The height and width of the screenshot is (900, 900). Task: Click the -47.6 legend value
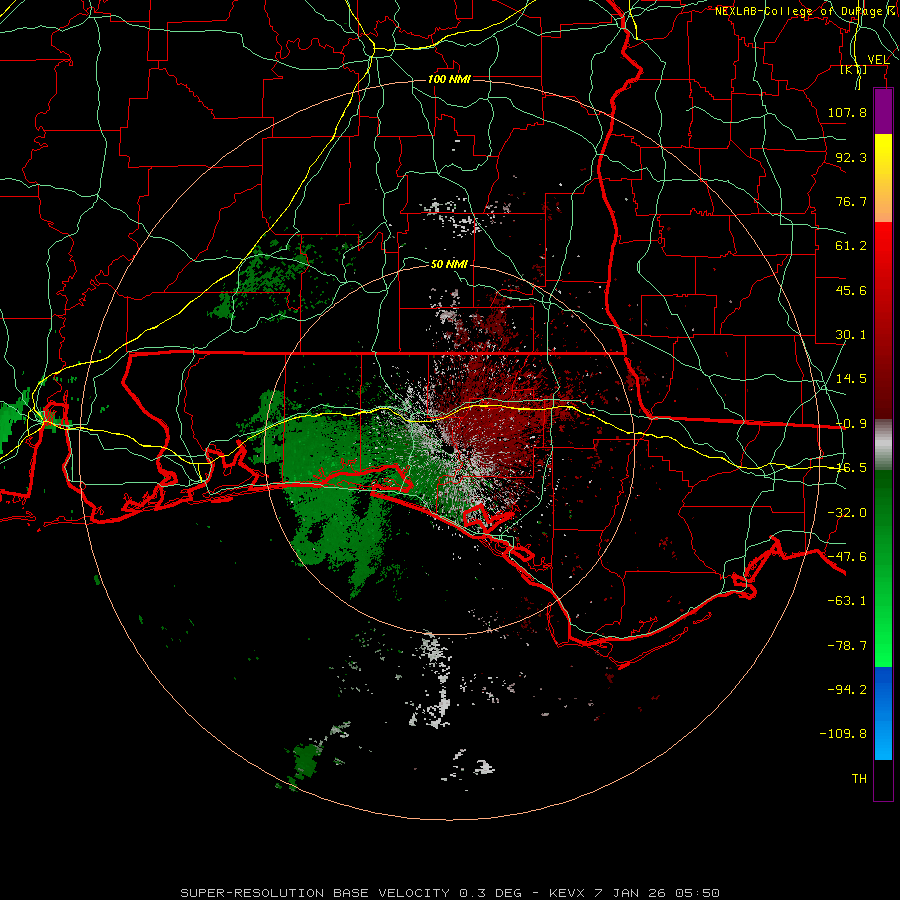click(x=847, y=557)
